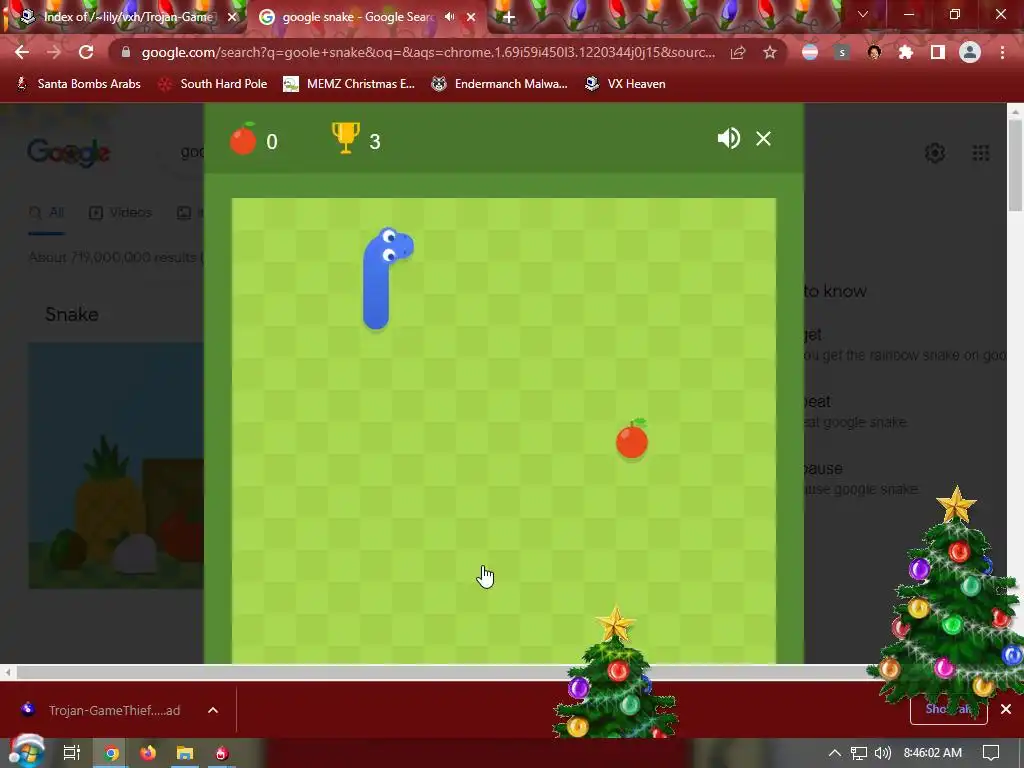This screenshot has width=1024, height=768.
Task: Open the tab search dropdown
Action: tap(863, 14)
